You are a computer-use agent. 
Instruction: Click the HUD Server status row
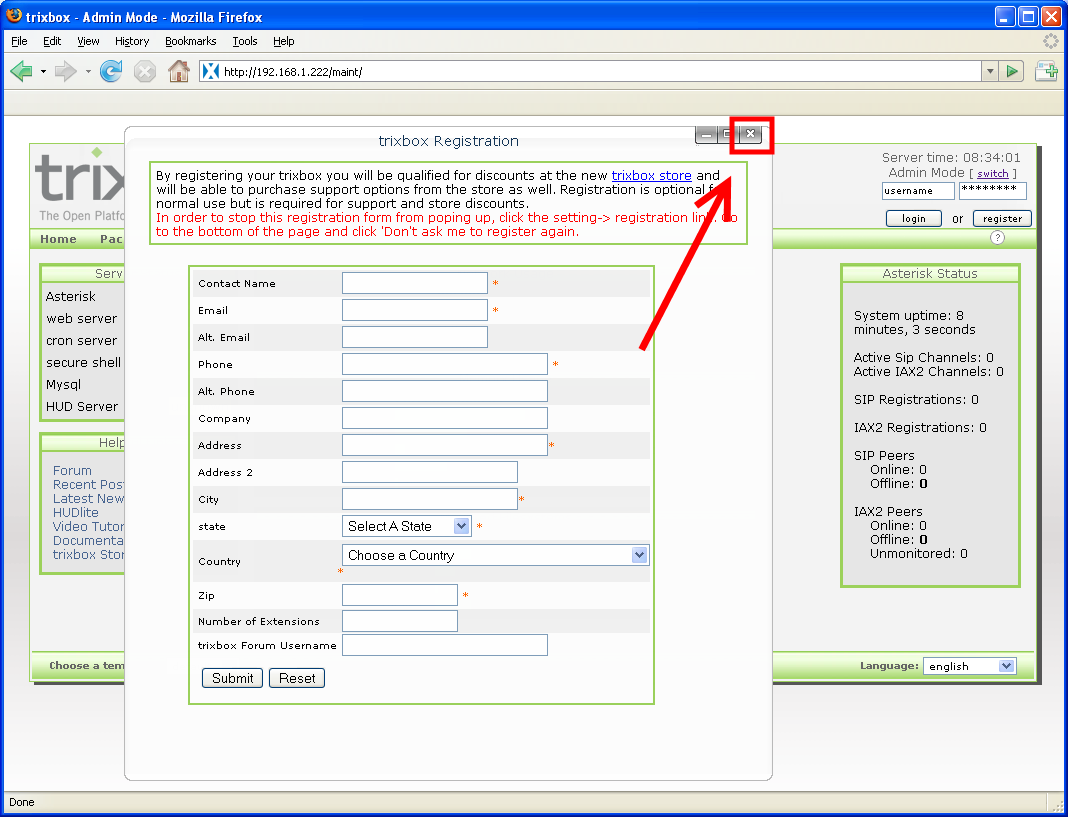[84, 406]
